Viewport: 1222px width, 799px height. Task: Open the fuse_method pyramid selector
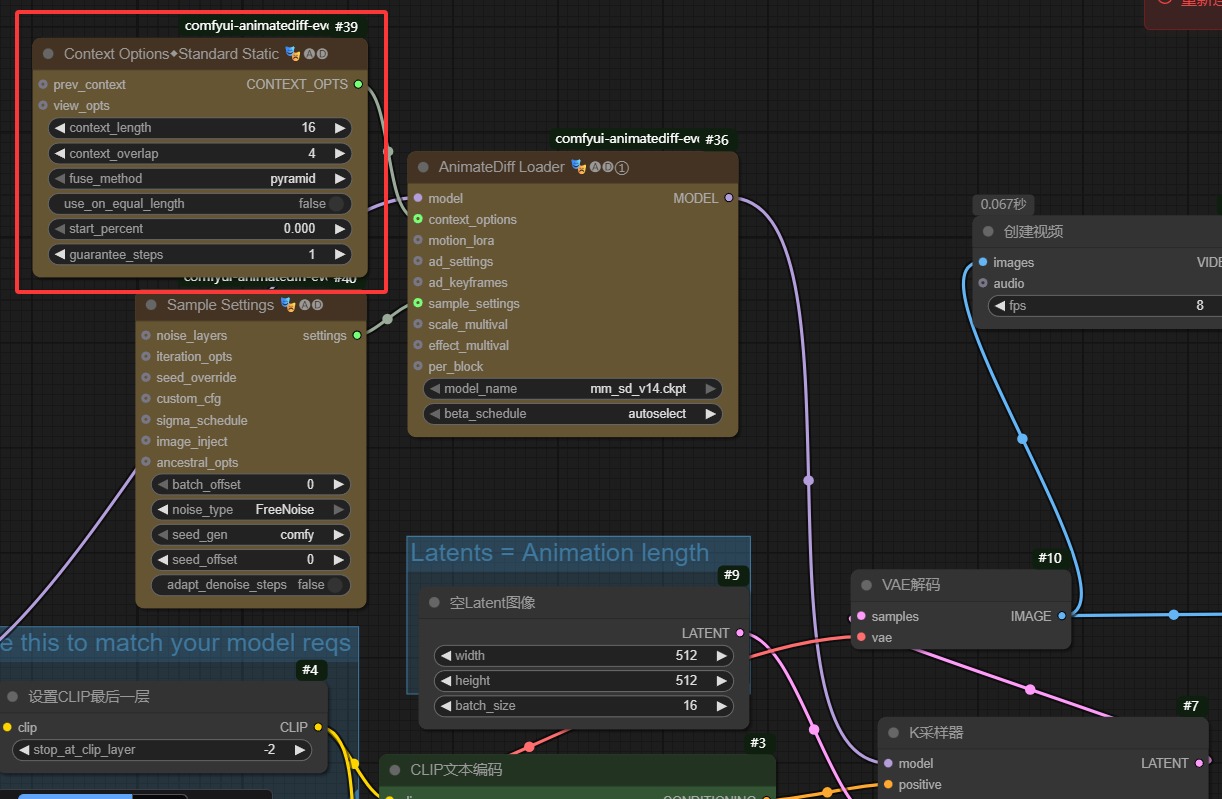pyautogui.click(x=200, y=179)
